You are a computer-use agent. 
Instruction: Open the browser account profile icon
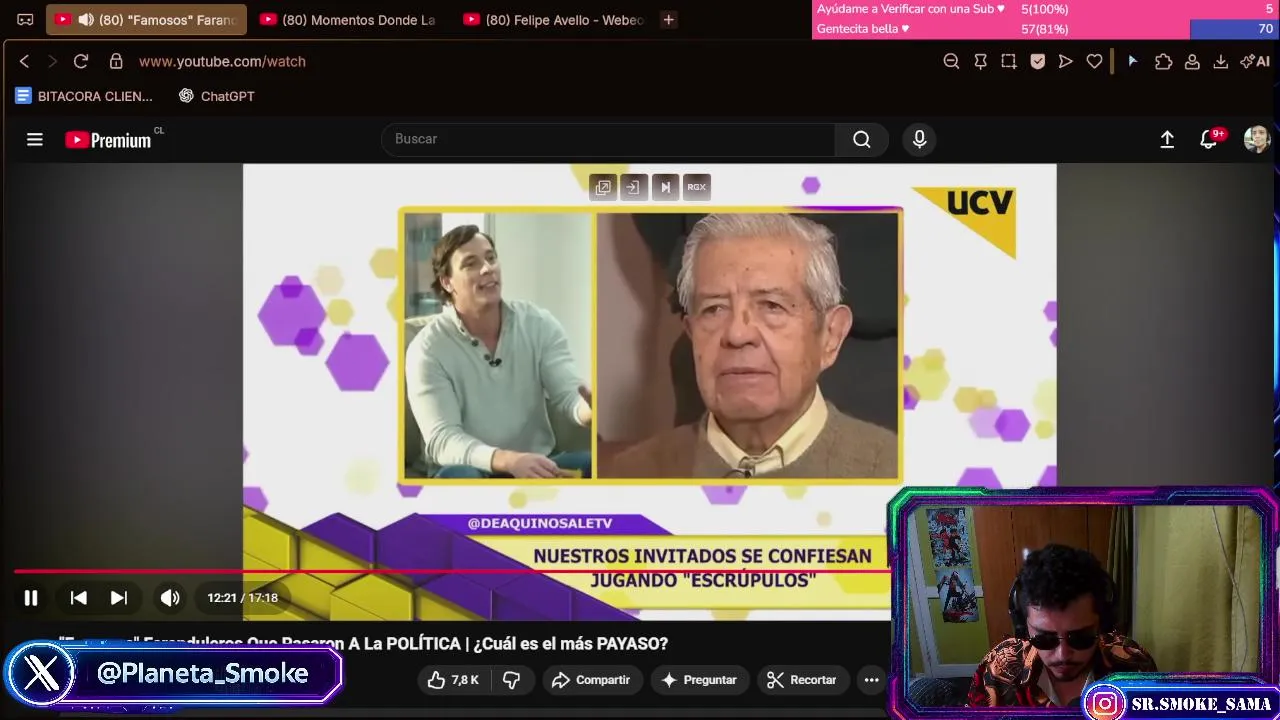1192,61
